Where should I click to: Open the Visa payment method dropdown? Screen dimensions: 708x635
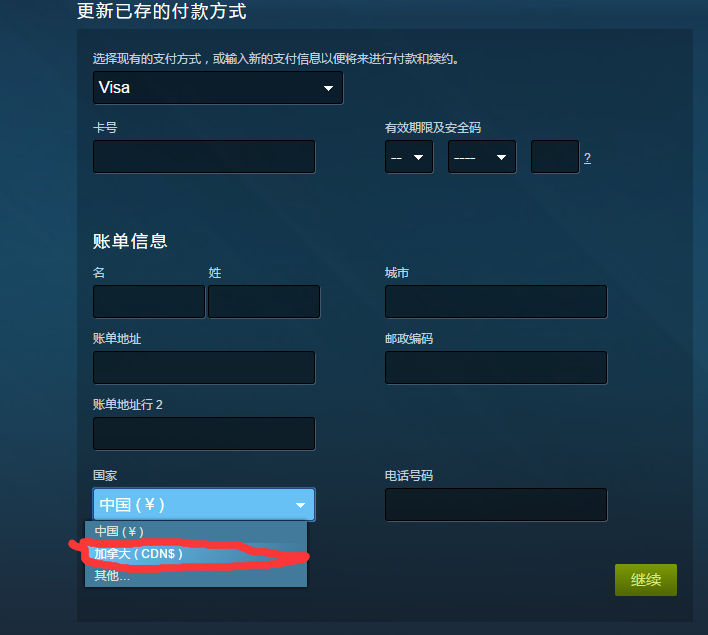click(218, 88)
